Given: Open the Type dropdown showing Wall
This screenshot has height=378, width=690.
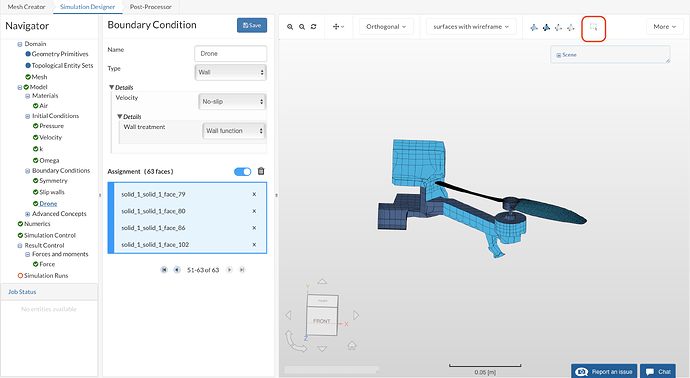Looking at the screenshot, I should 231,72.
